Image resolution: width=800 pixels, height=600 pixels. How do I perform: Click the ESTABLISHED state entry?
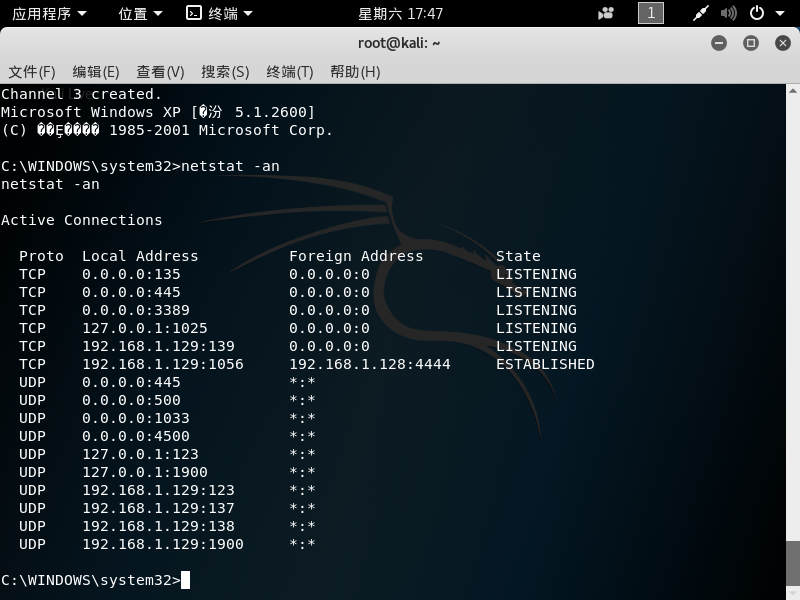pyautogui.click(x=545, y=364)
